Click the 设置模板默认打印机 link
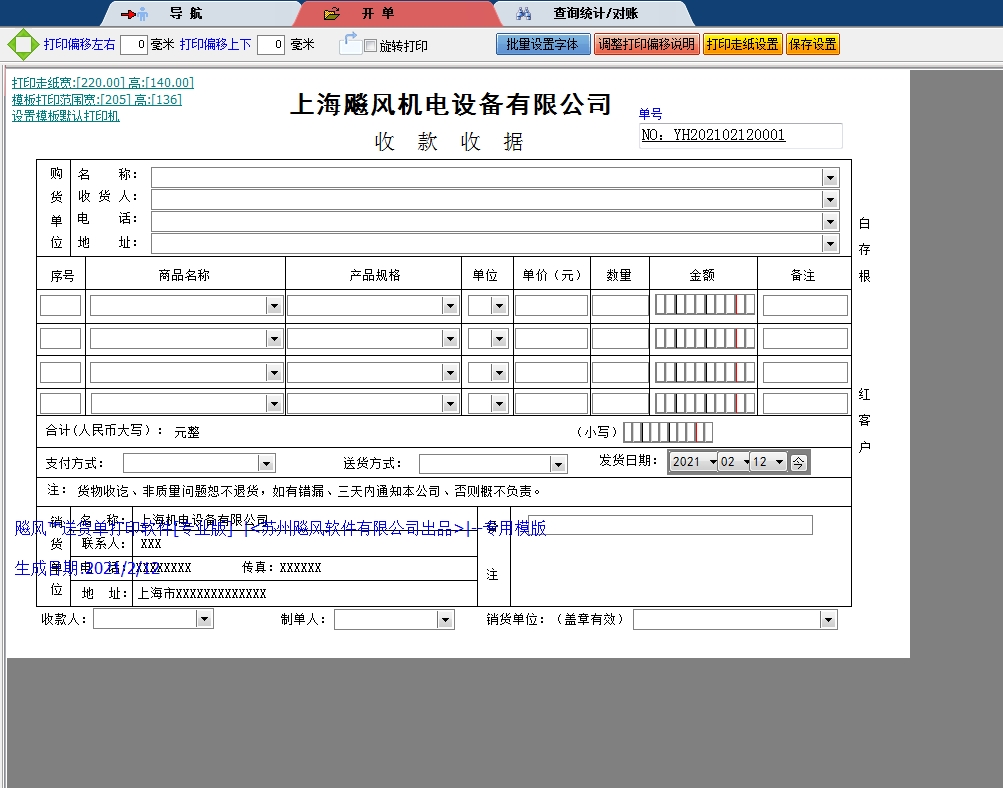This screenshot has height=788, width=1003. 65,116
